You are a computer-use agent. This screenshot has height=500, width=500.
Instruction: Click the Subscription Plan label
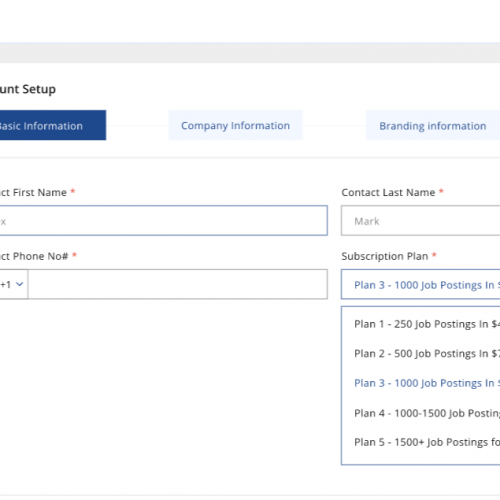click(385, 256)
